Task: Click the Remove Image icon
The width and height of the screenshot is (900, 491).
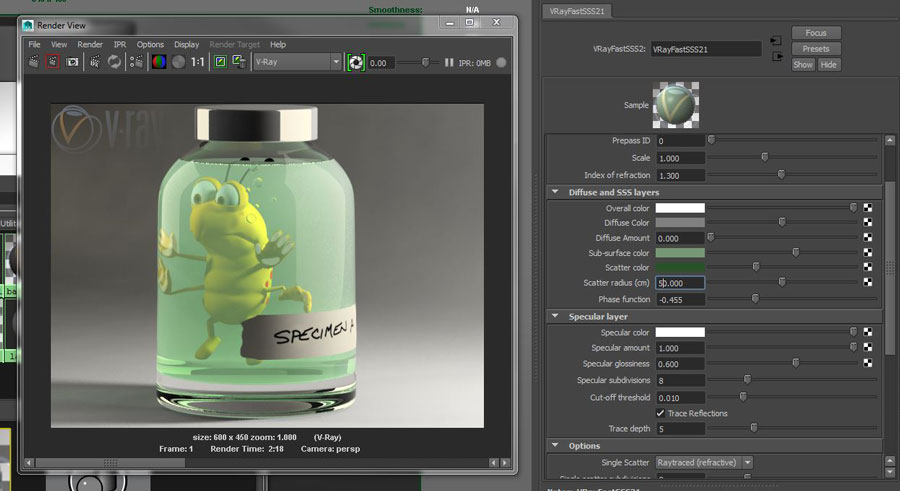Action: click(239, 61)
